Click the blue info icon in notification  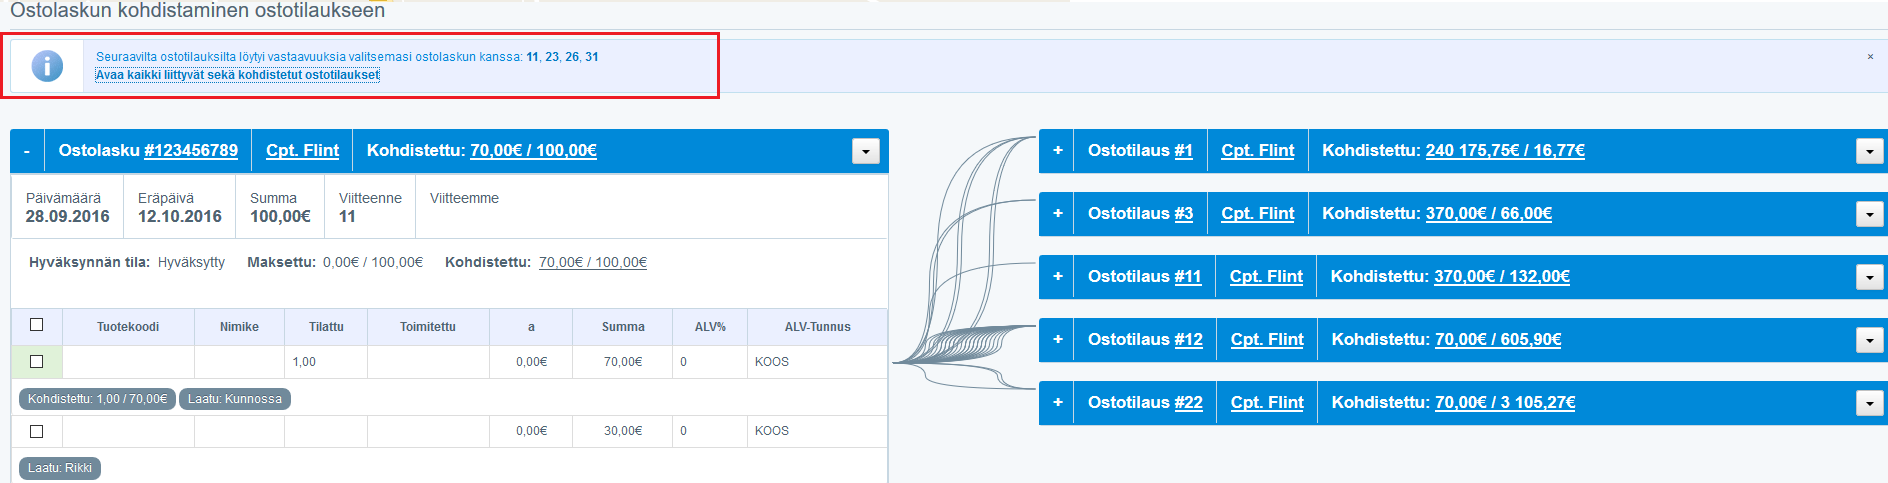click(47, 66)
